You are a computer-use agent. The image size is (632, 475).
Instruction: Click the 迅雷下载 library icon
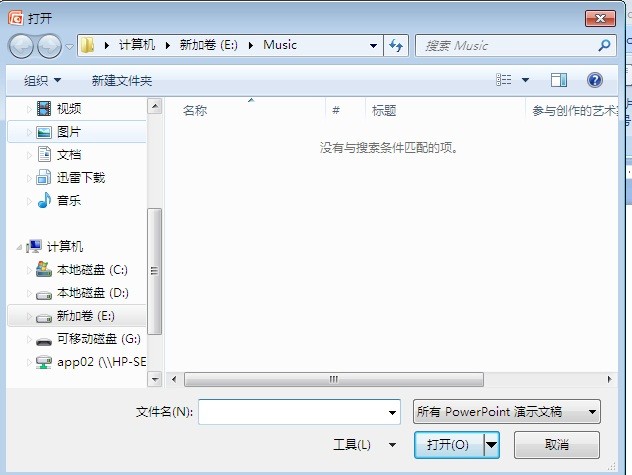[44, 177]
